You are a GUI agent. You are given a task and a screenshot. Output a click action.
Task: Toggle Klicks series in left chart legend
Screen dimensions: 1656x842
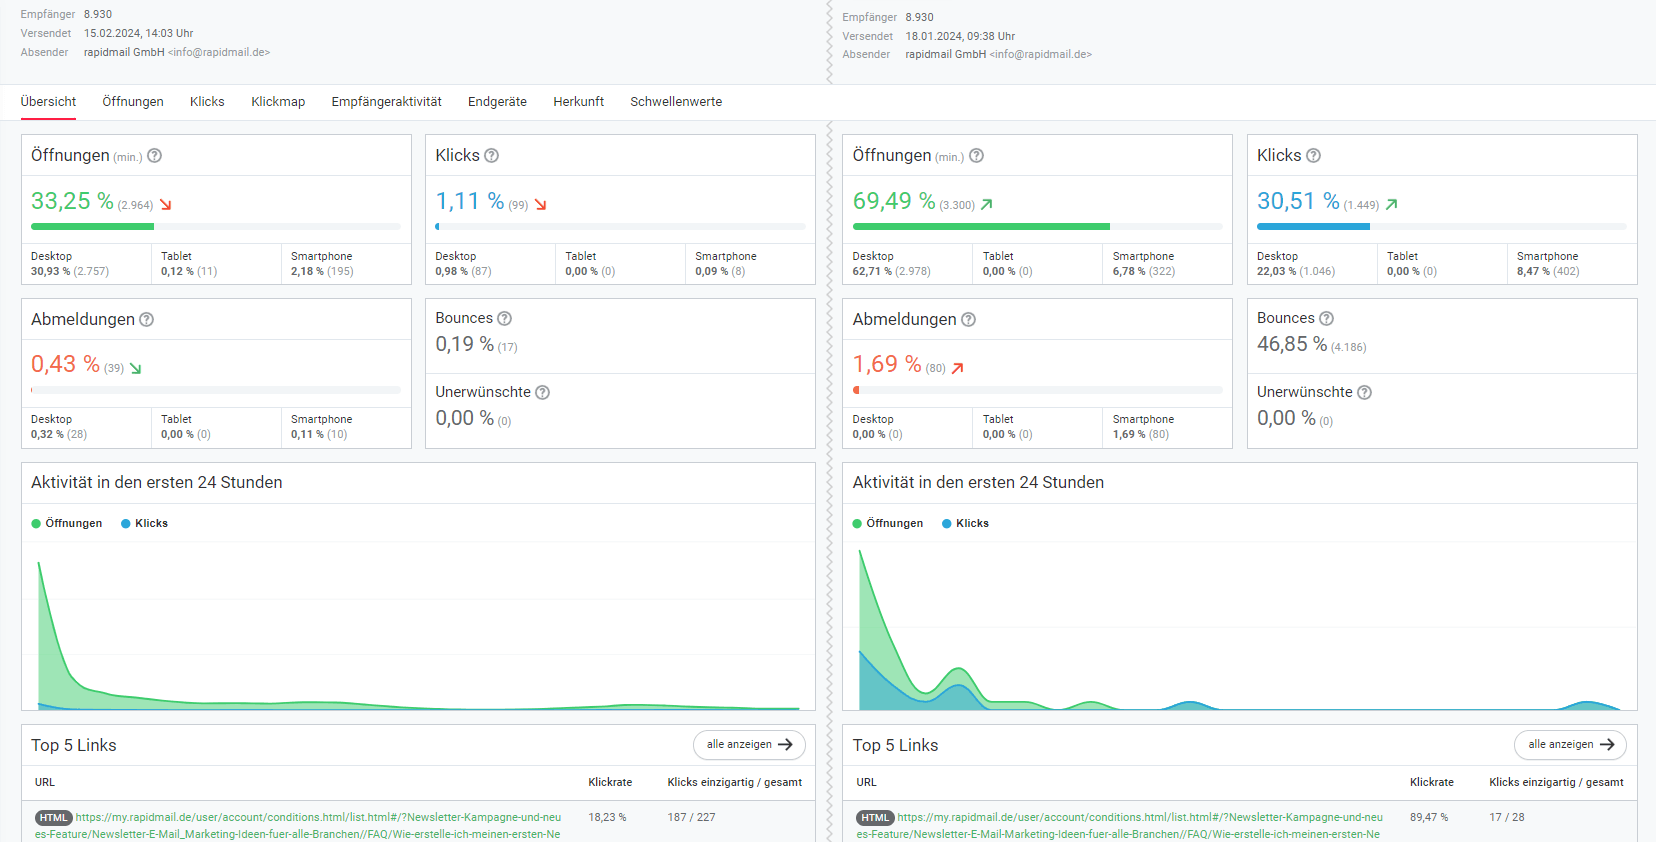pyautogui.click(x=145, y=524)
